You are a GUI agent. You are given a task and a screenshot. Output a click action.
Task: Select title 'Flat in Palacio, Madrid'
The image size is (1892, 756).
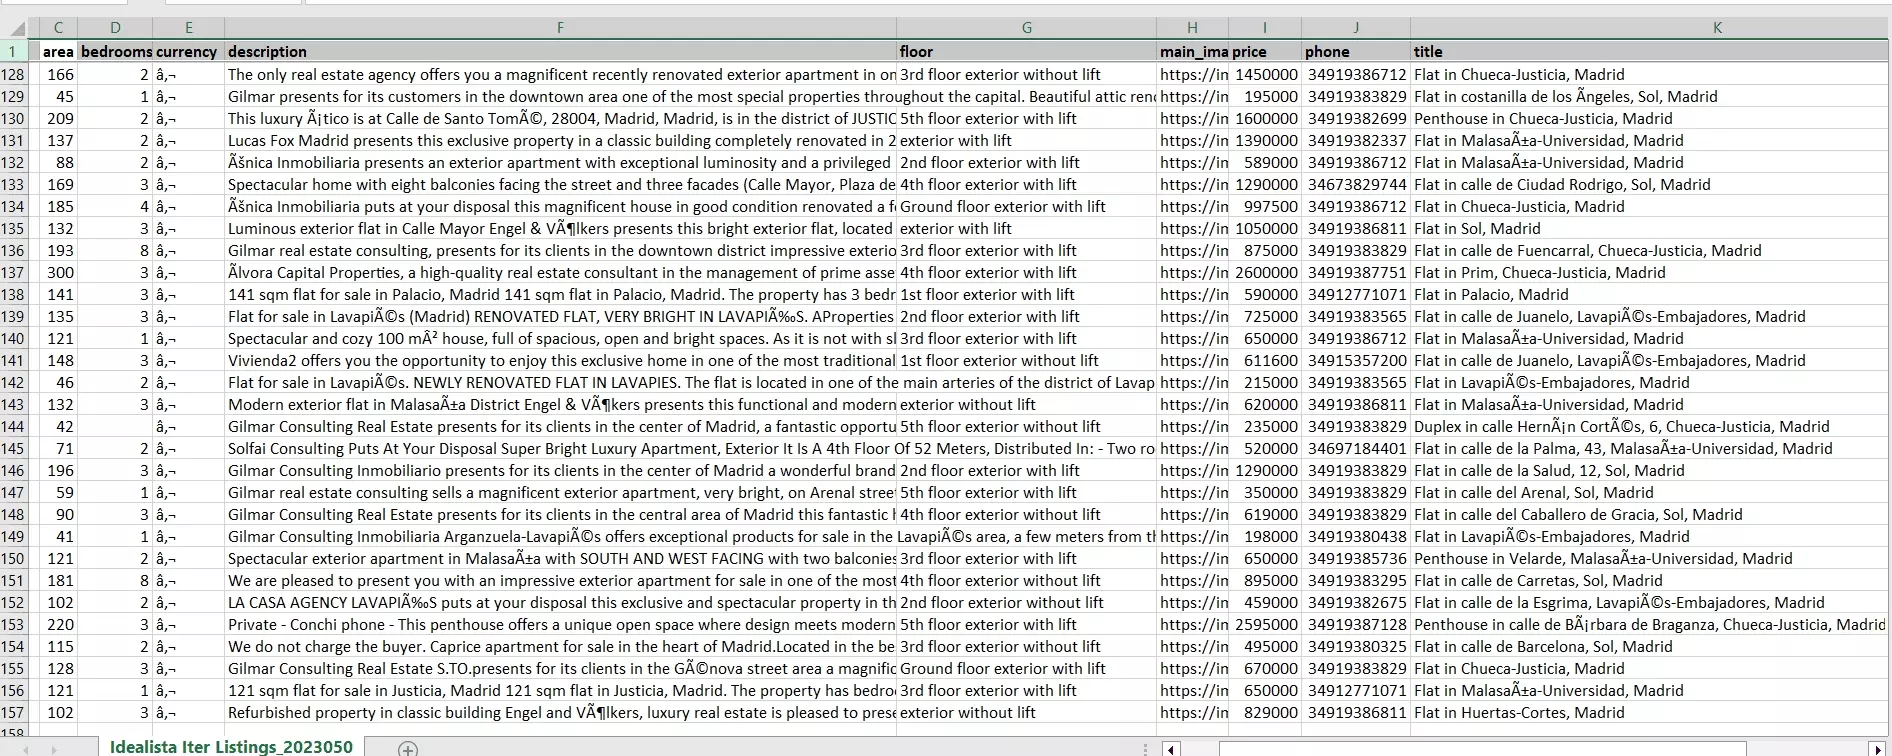coord(1649,294)
